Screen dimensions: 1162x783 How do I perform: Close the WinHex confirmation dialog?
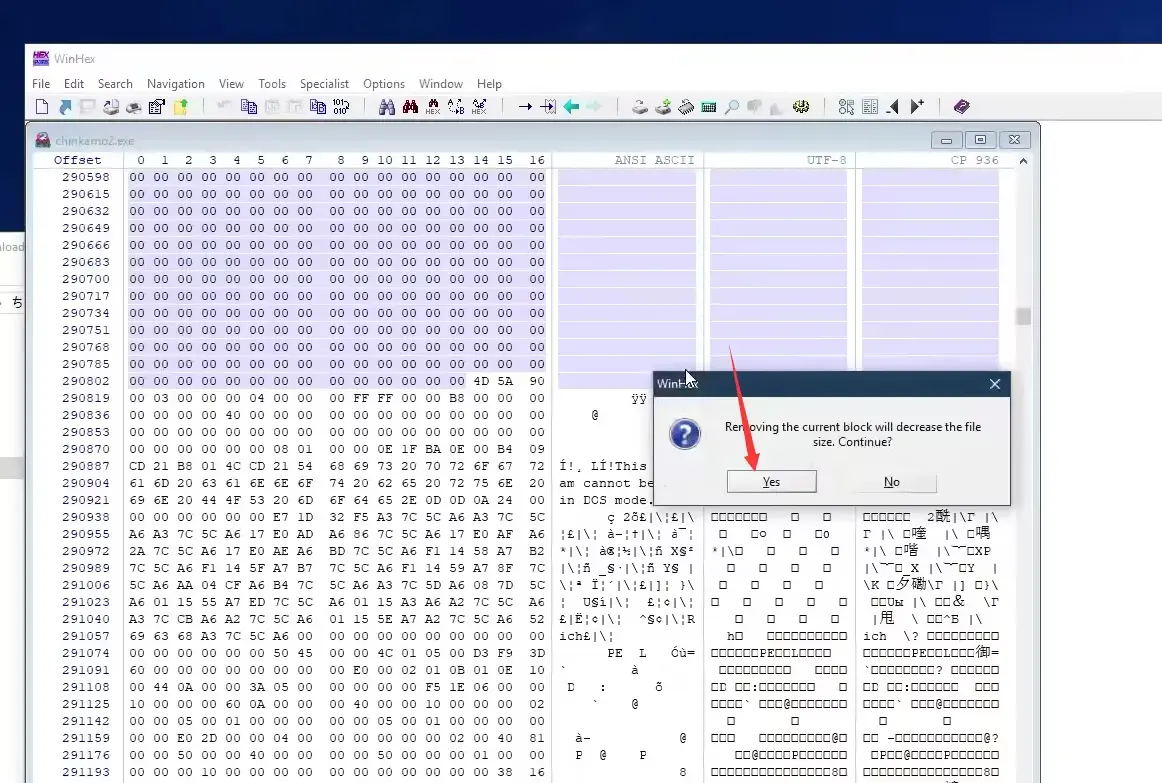click(x=995, y=384)
